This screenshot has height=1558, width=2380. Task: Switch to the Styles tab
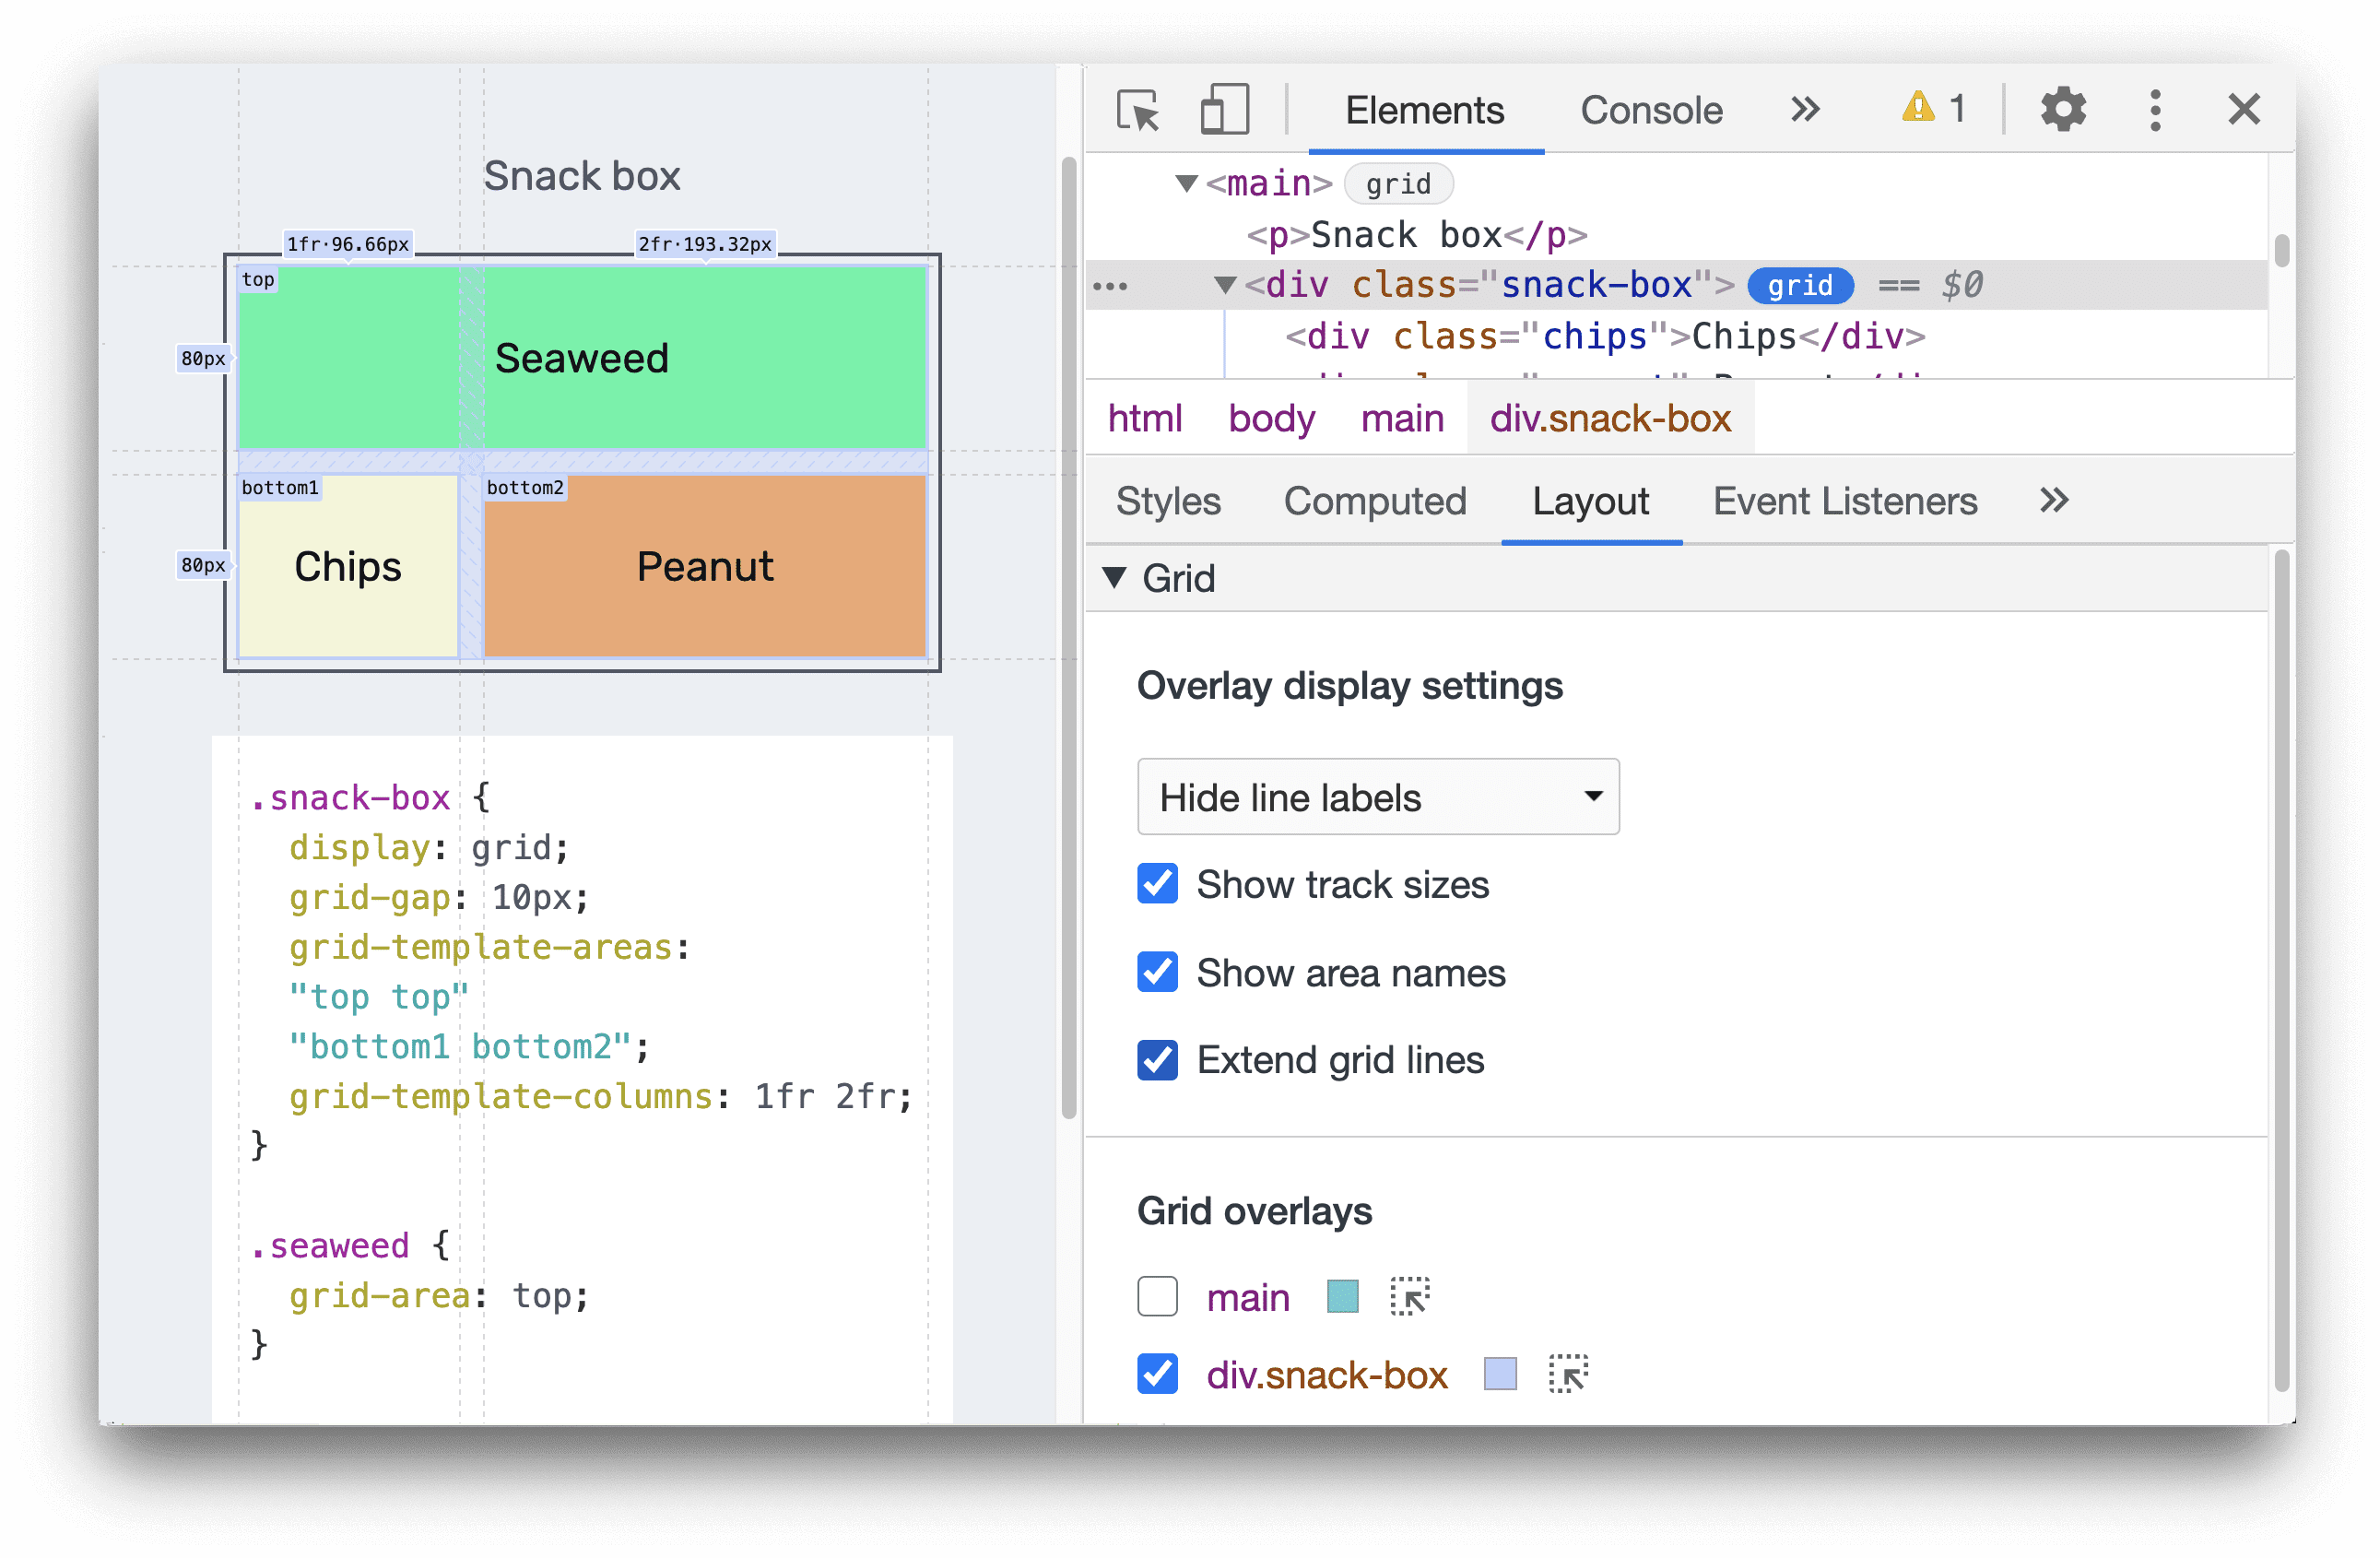coord(1167,502)
